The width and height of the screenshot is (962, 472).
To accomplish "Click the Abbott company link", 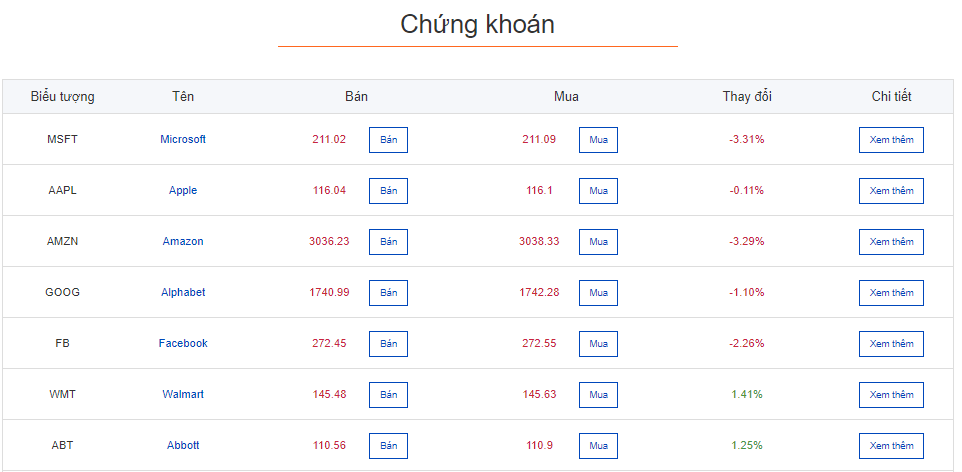I will click(x=183, y=445).
